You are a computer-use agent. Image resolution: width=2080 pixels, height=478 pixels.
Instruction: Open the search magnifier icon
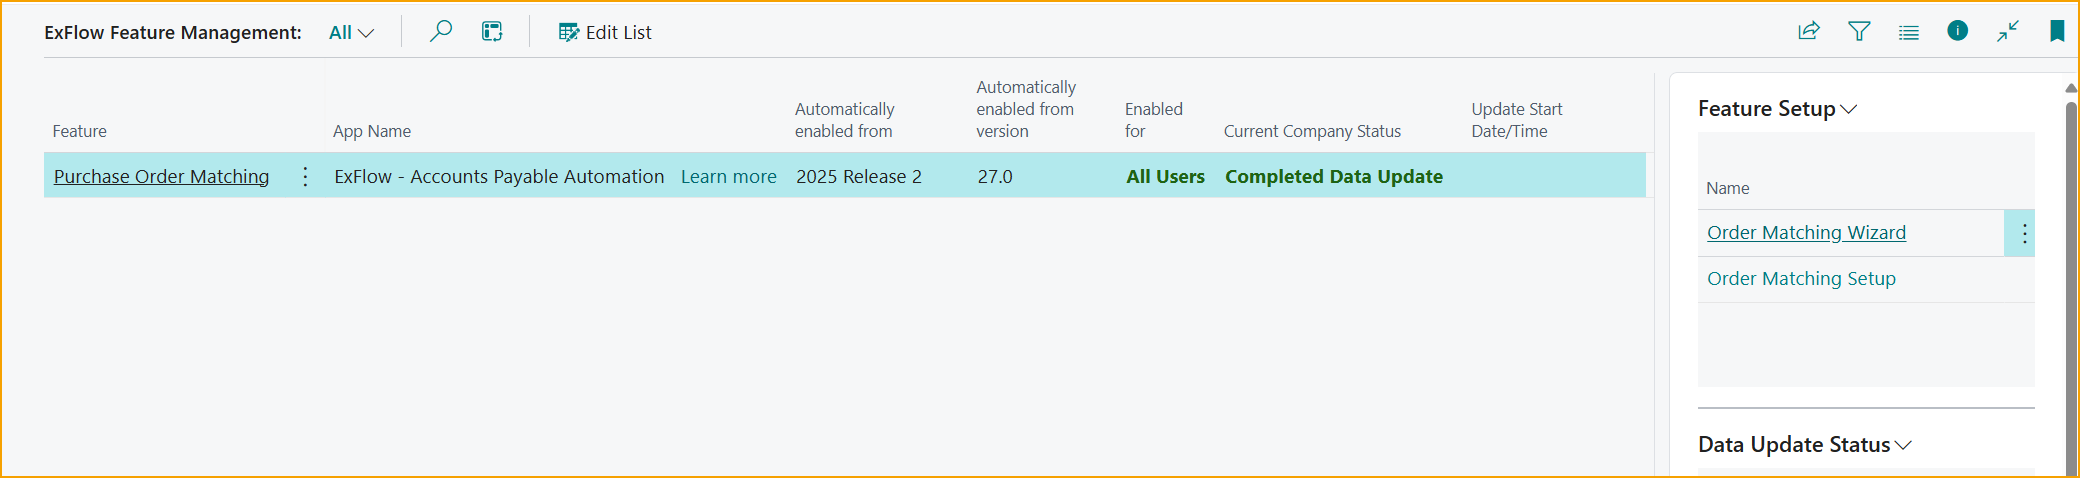(x=441, y=32)
